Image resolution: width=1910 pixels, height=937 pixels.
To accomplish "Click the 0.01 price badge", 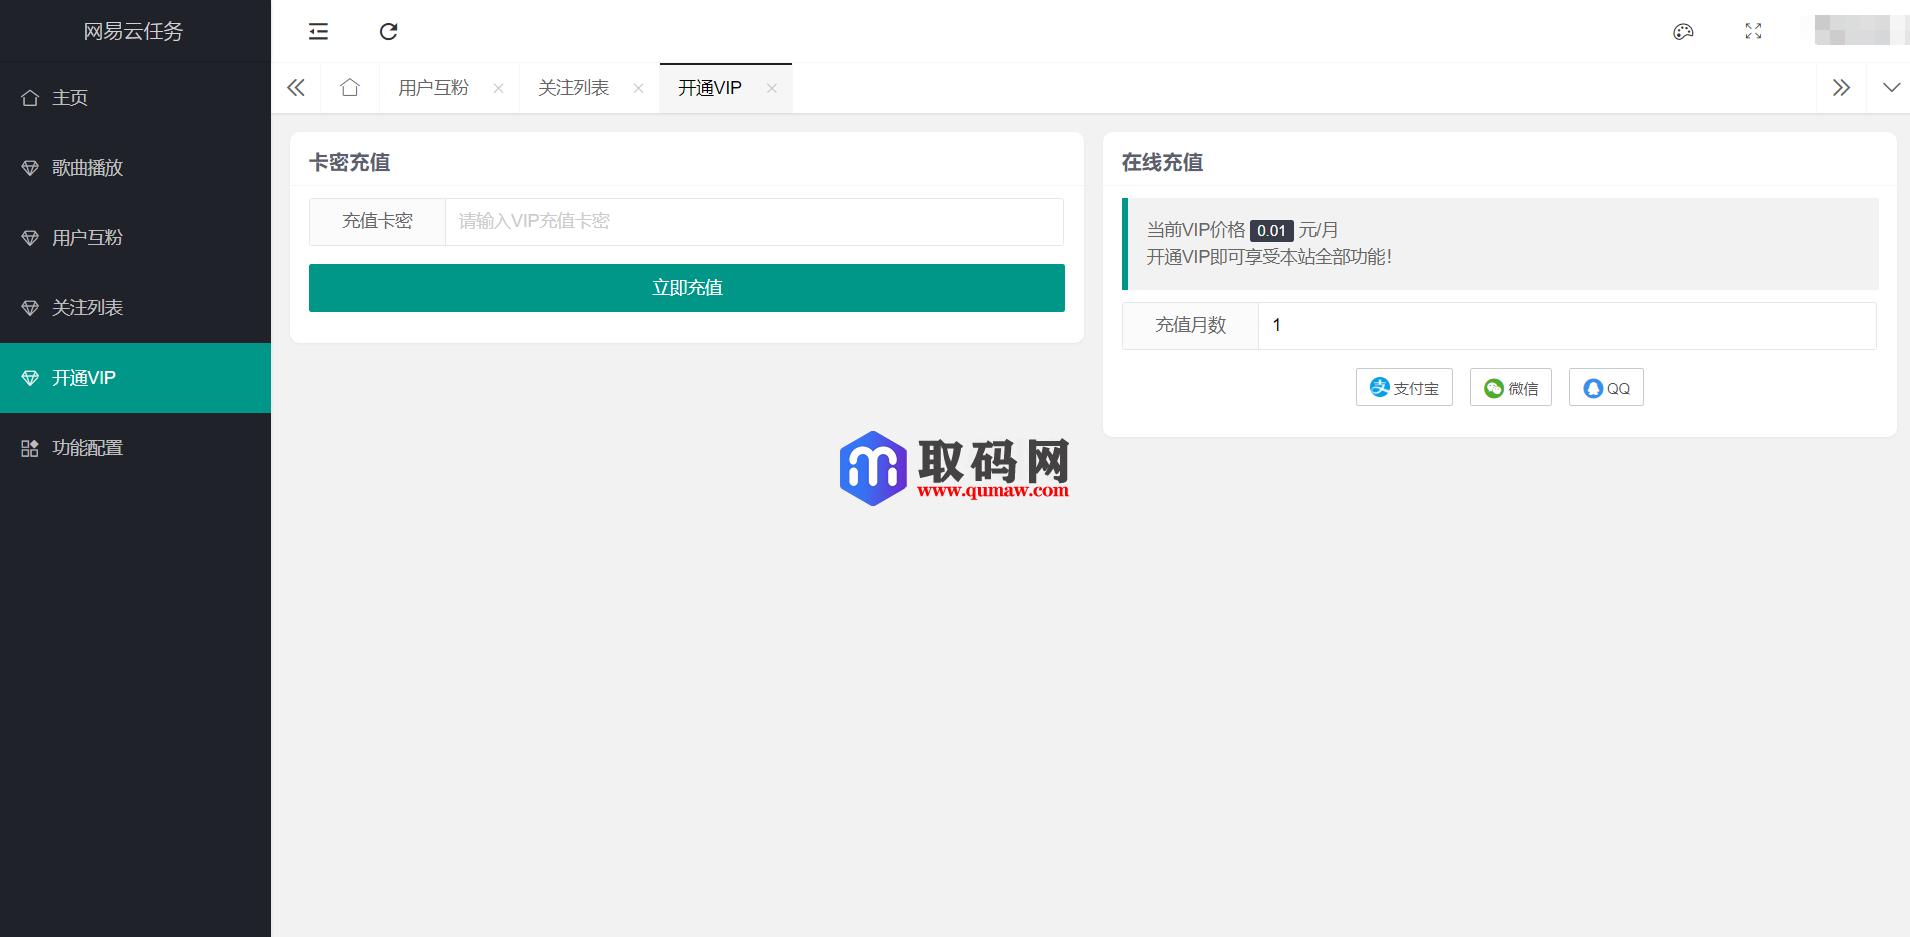I will (1271, 231).
